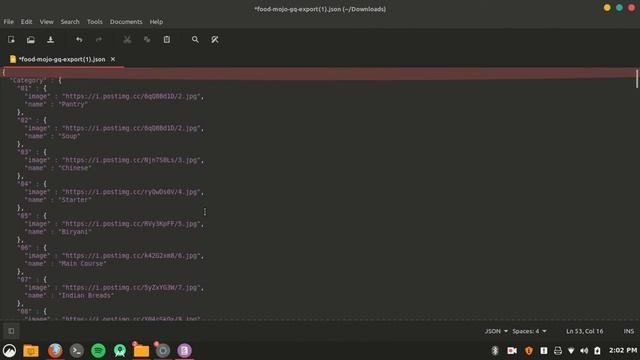Open find and replace tool icon

215,40
